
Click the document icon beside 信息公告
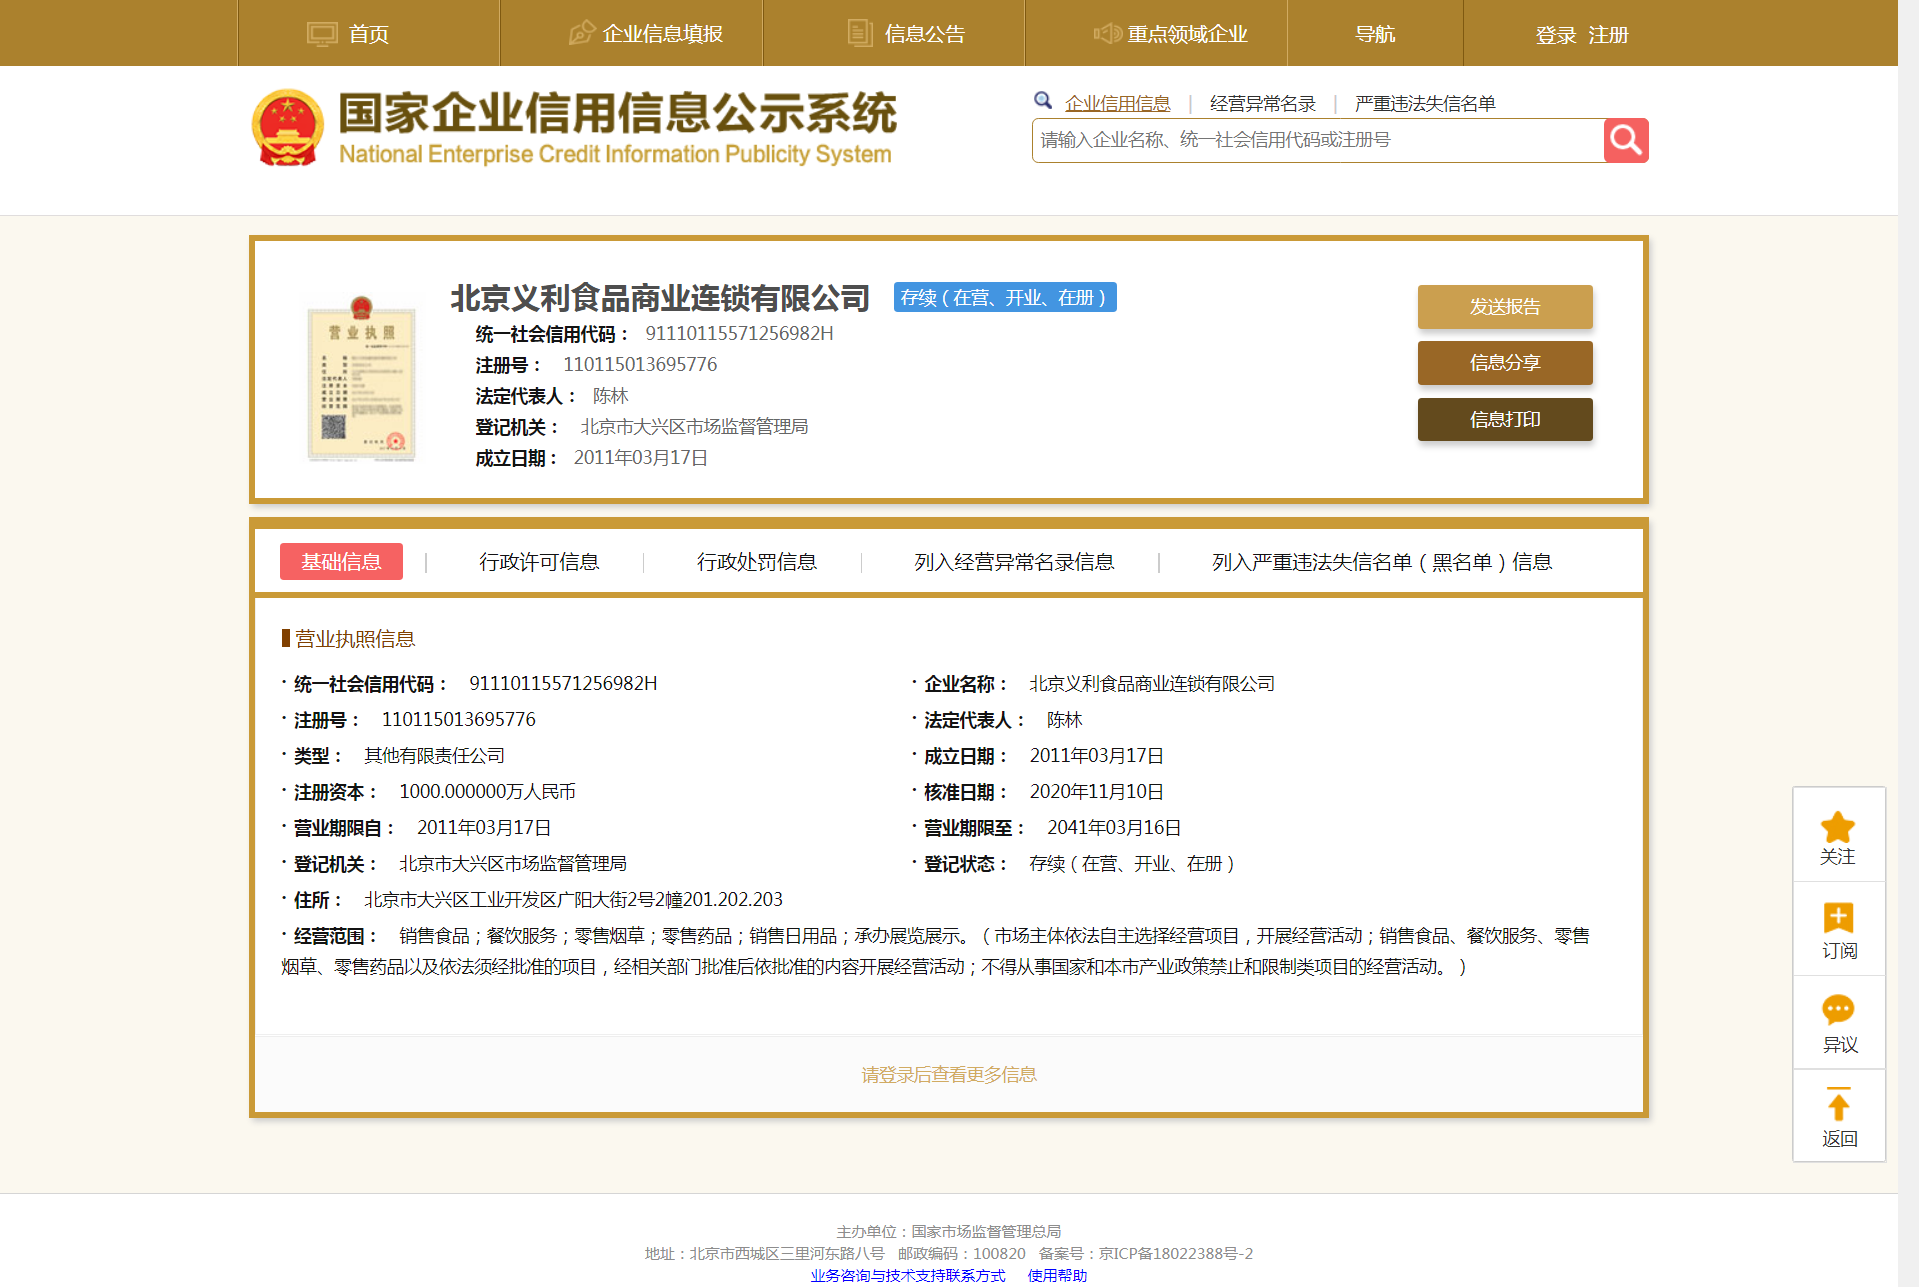point(860,33)
